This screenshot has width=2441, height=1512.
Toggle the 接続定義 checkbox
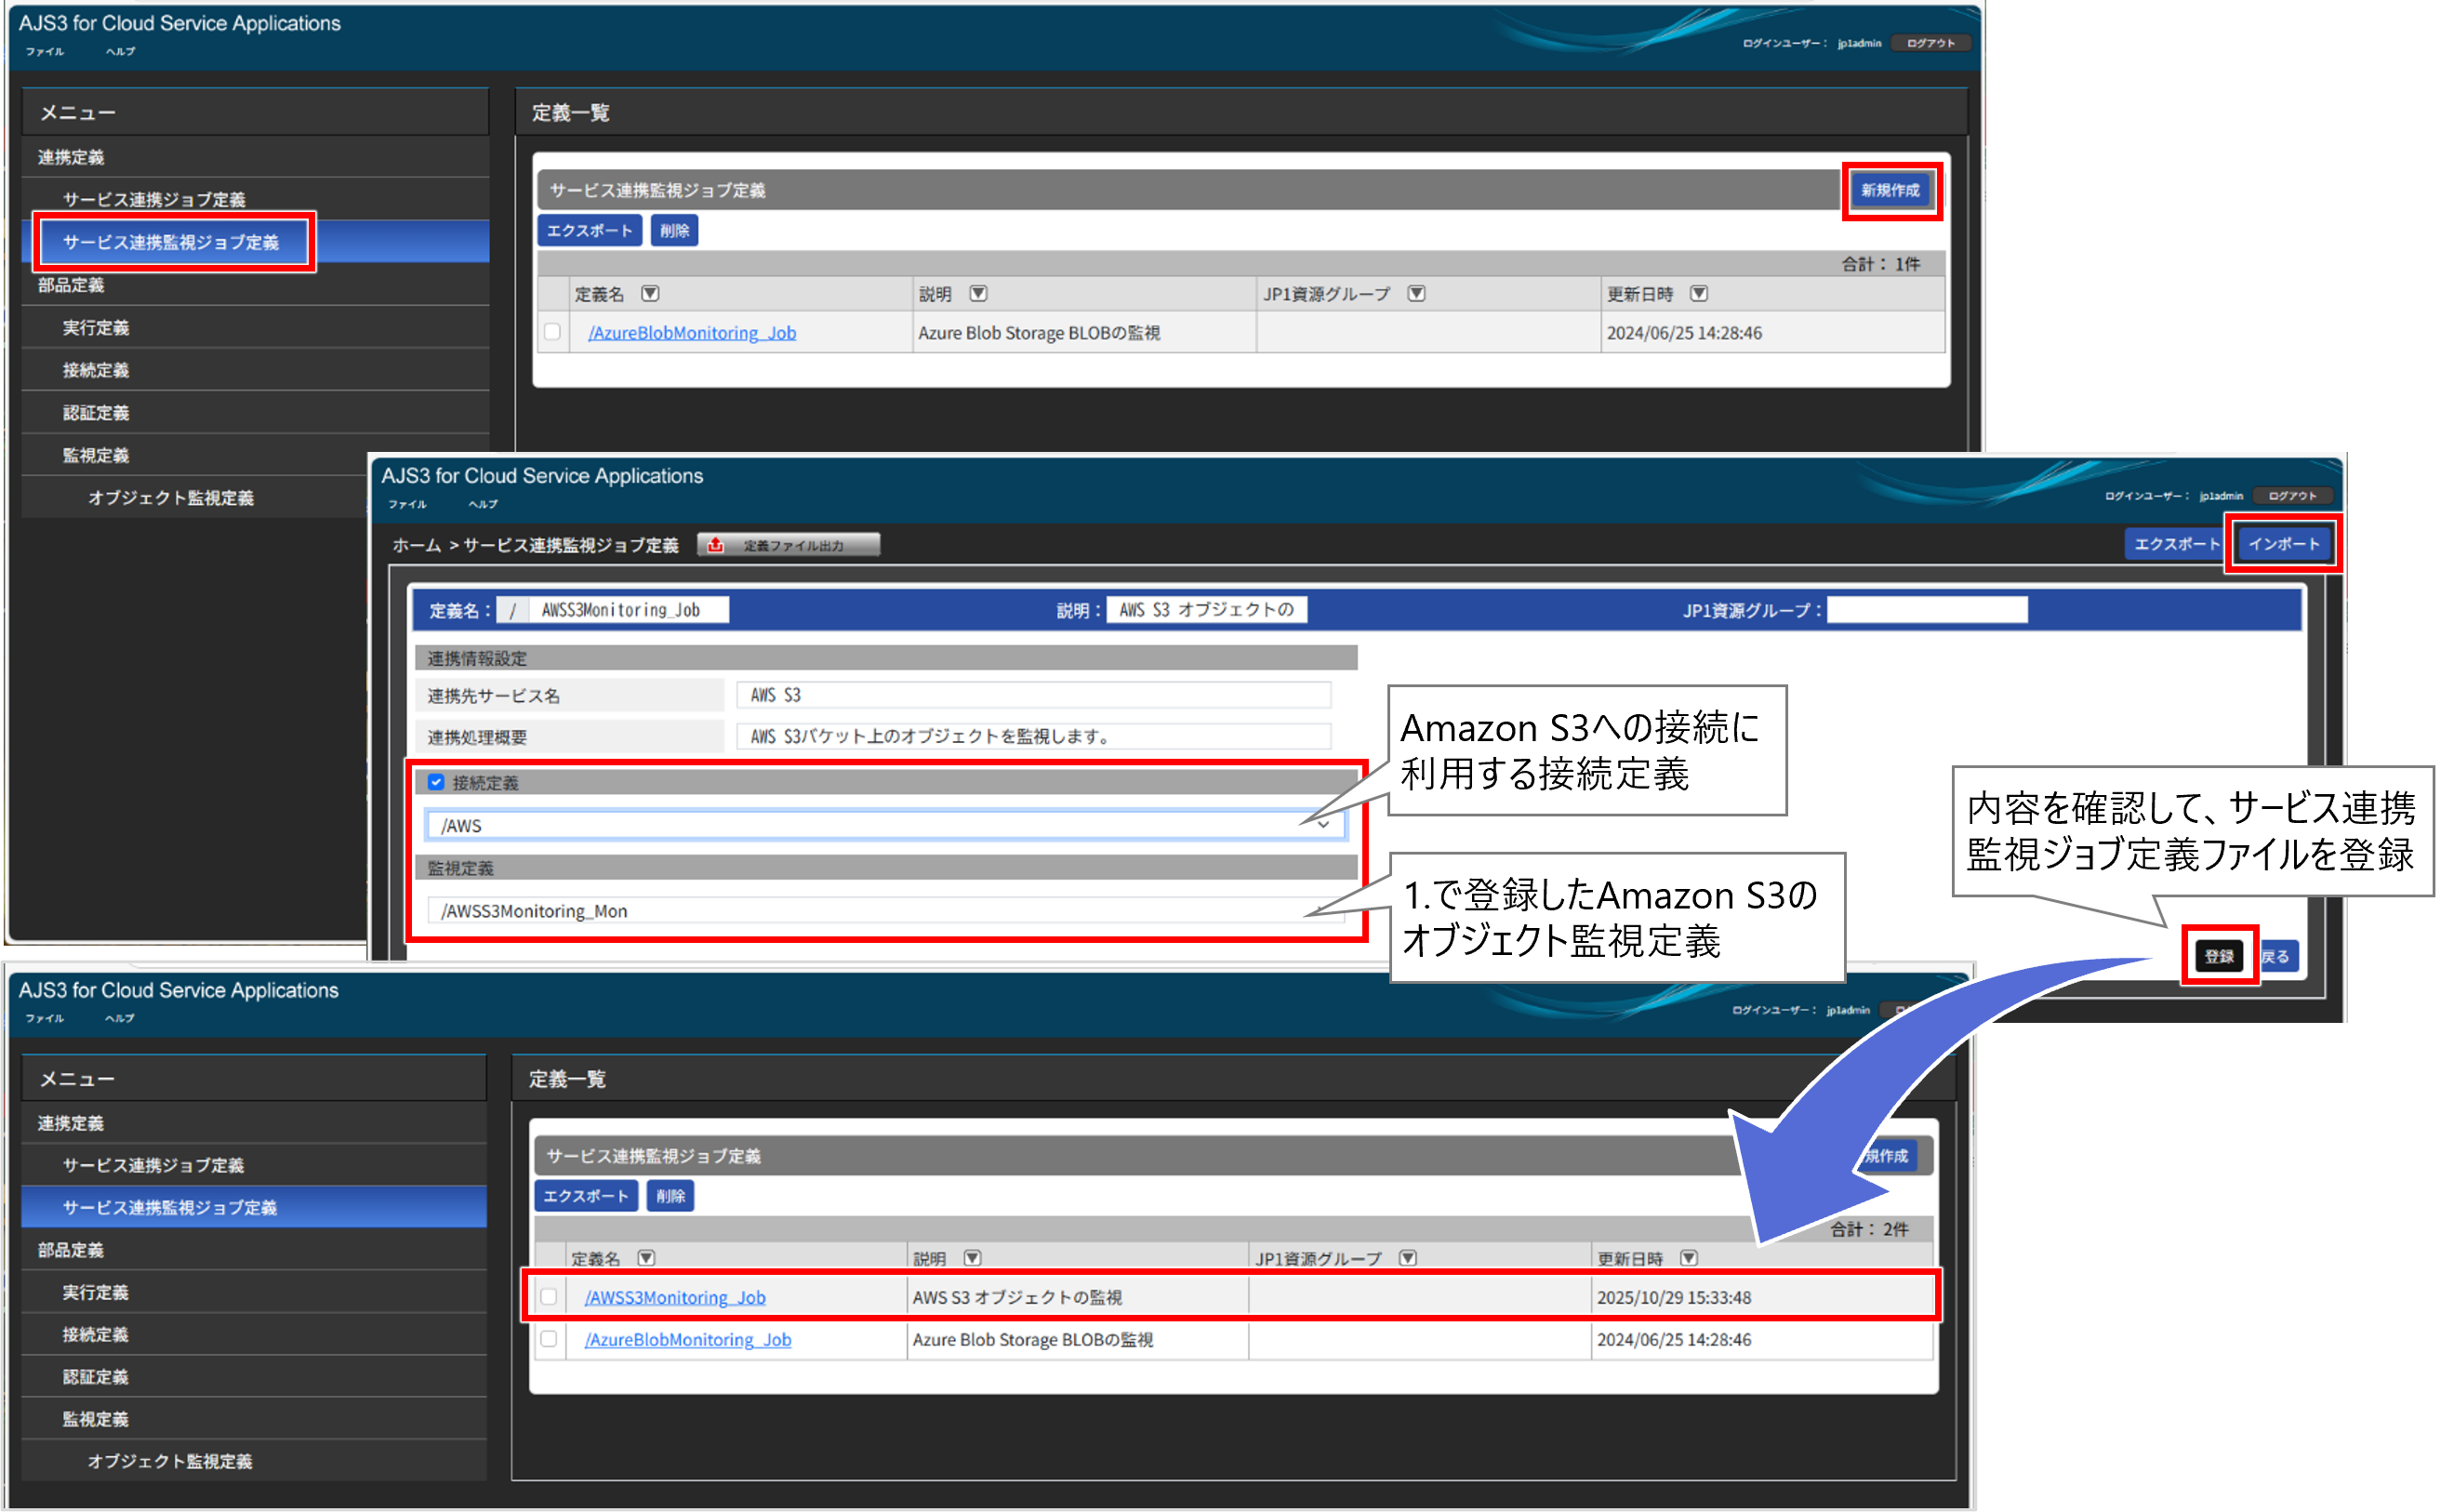tap(436, 782)
